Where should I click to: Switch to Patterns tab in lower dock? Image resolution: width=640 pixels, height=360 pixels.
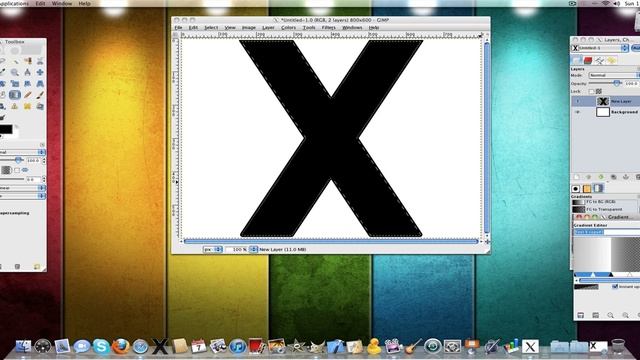587,189
